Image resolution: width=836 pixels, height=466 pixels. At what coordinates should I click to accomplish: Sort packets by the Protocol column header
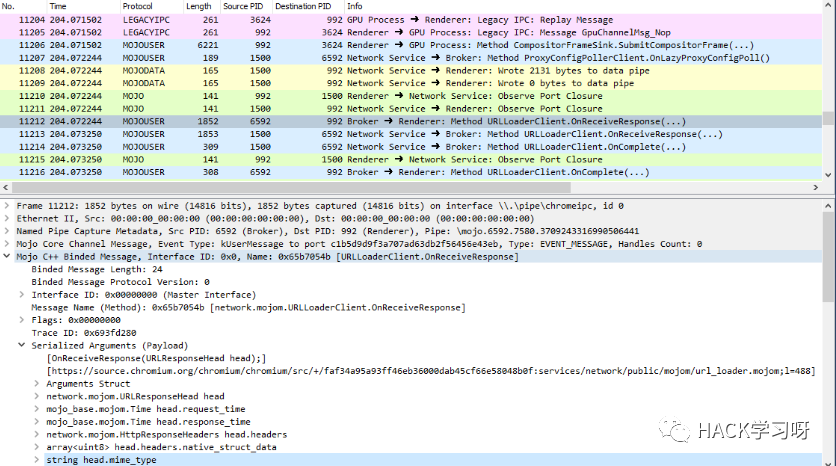click(151, 6)
